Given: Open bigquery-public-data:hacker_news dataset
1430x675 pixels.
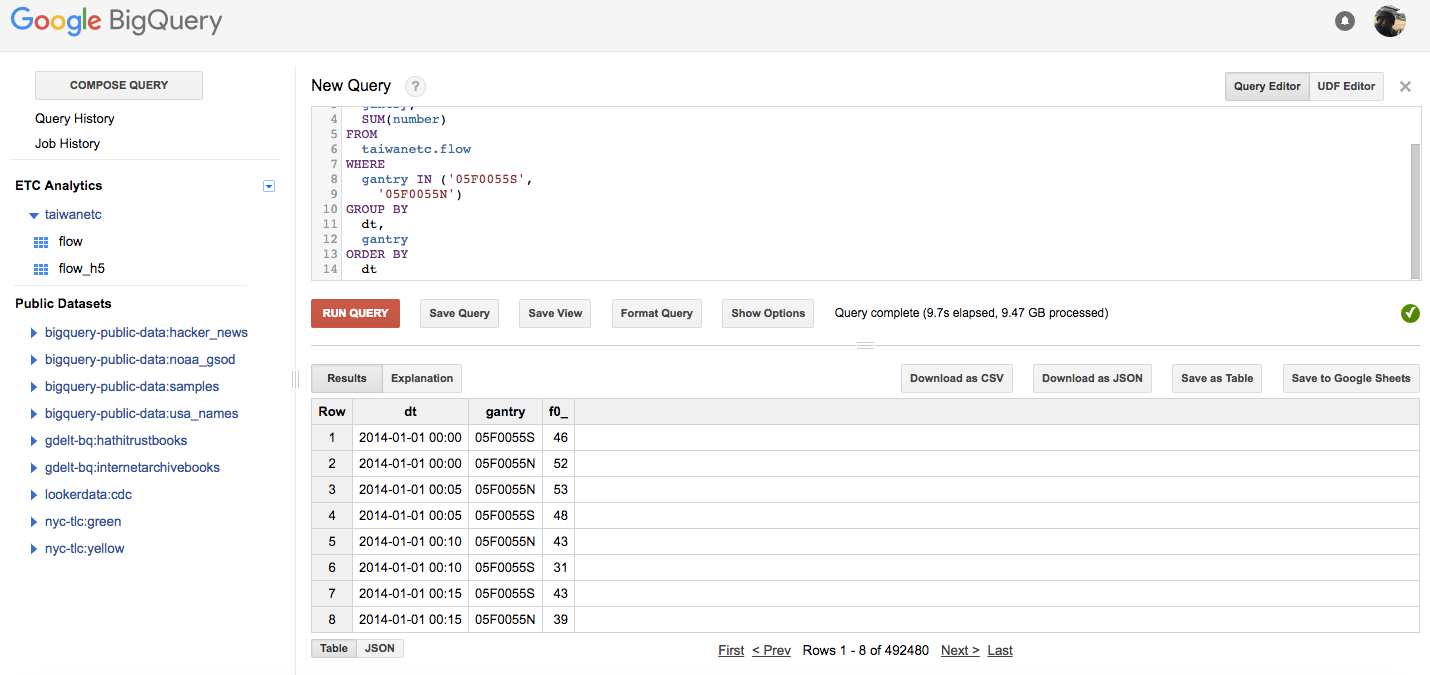Looking at the screenshot, I should click(146, 332).
